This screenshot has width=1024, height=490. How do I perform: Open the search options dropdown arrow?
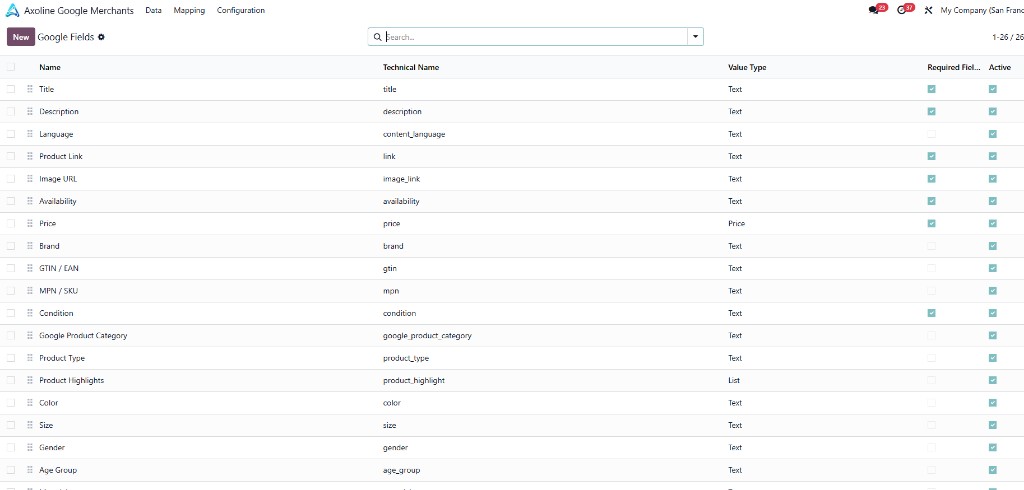tap(696, 37)
